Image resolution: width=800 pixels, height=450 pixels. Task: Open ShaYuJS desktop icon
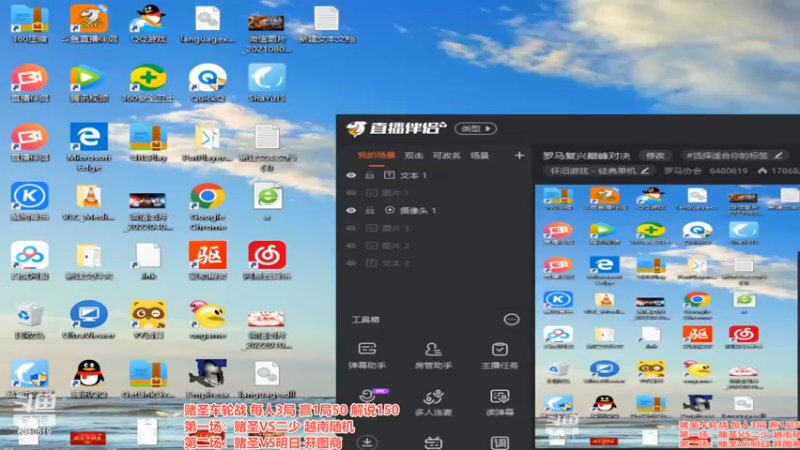(267, 83)
